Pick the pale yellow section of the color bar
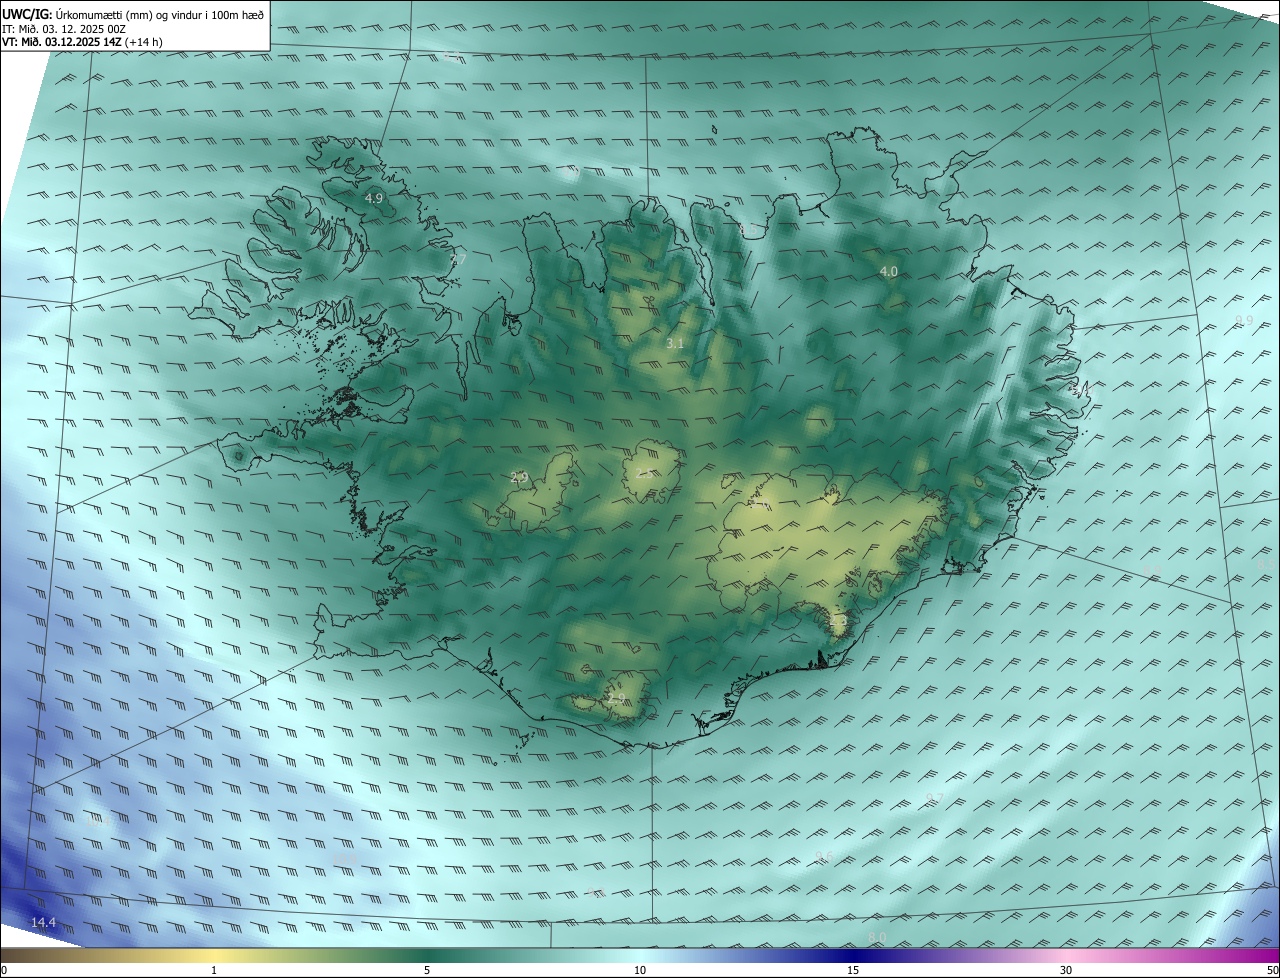Screen dimensions: 1280x978 [x=214, y=955]
